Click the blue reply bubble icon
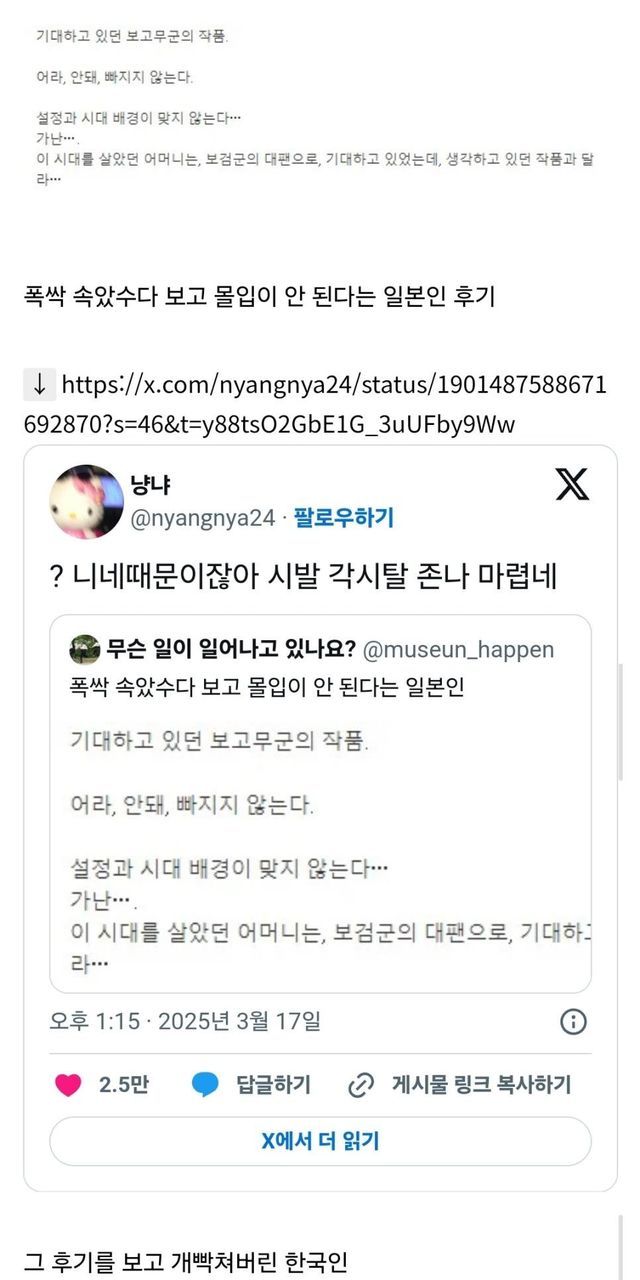Viewport: 640px width, 1280px height. [x=205, y=1085]
